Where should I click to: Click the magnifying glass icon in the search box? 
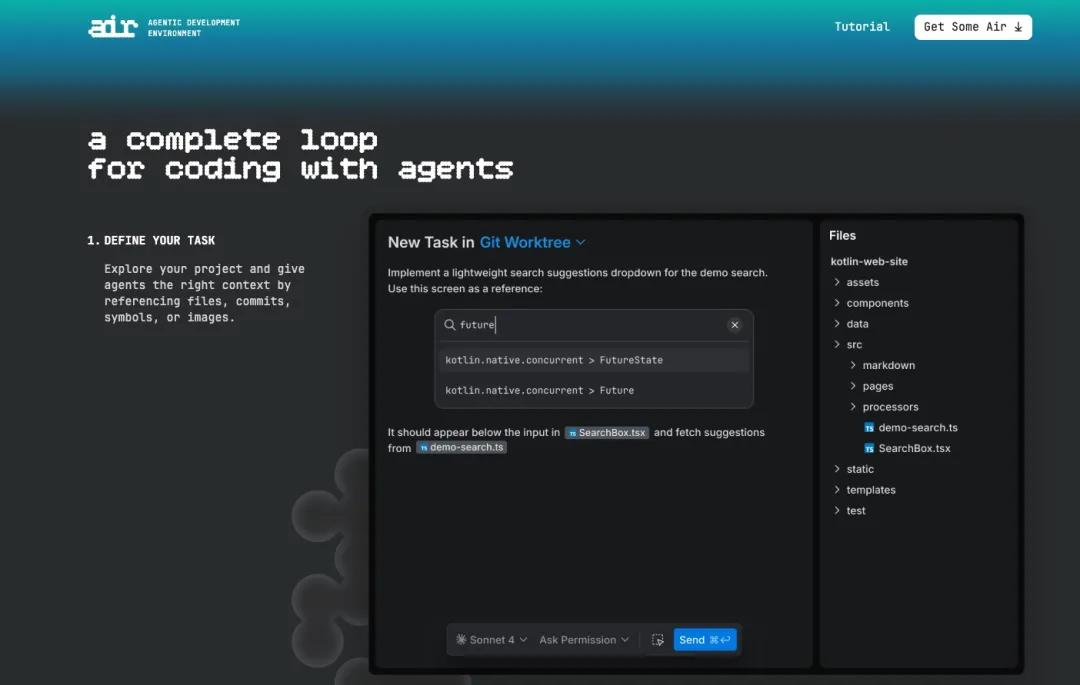(451, 324)
